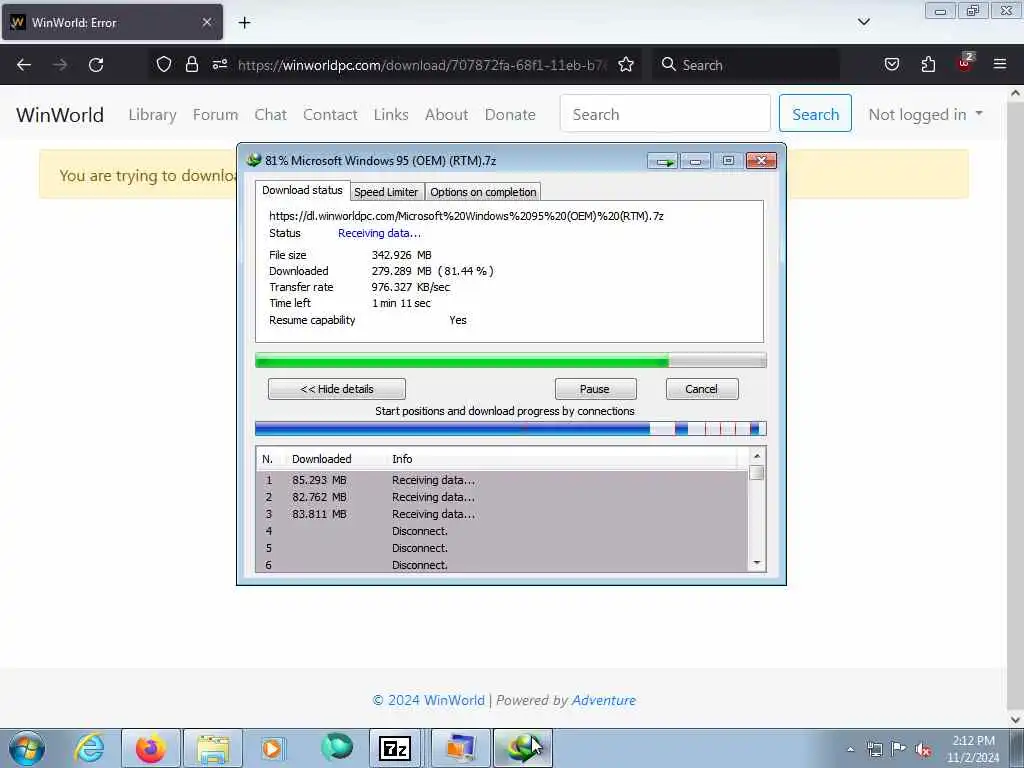
Task: Open the Donate page link
Action: pos(510,114)
